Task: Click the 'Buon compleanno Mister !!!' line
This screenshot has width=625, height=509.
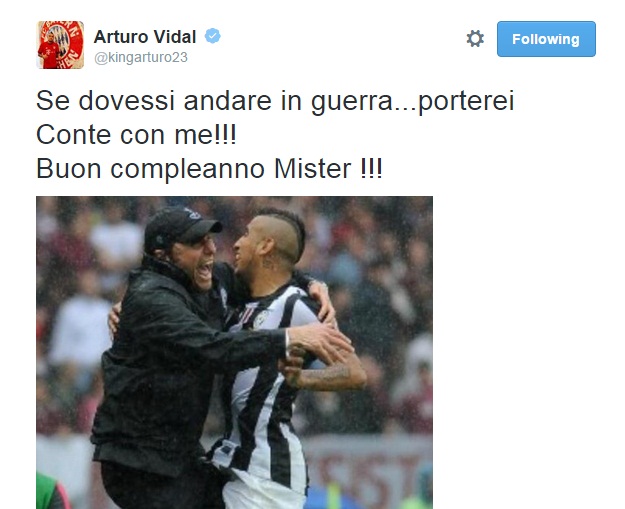Action: pos(209,169)
